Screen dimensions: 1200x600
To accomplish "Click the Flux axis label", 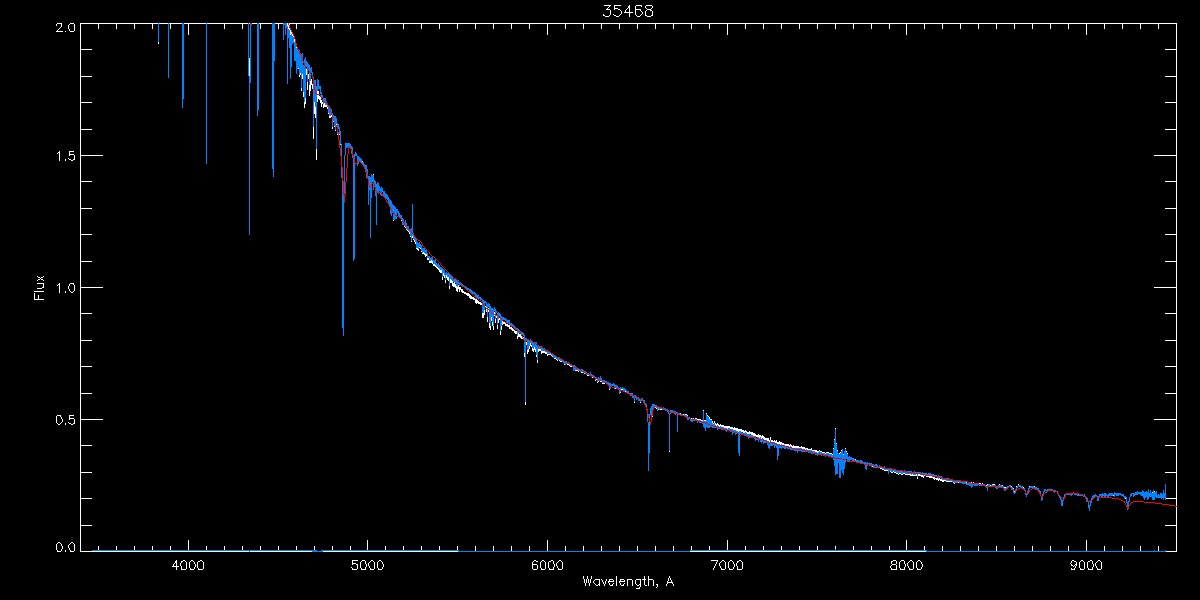I will pyautogui.click(x=39, y=287).
